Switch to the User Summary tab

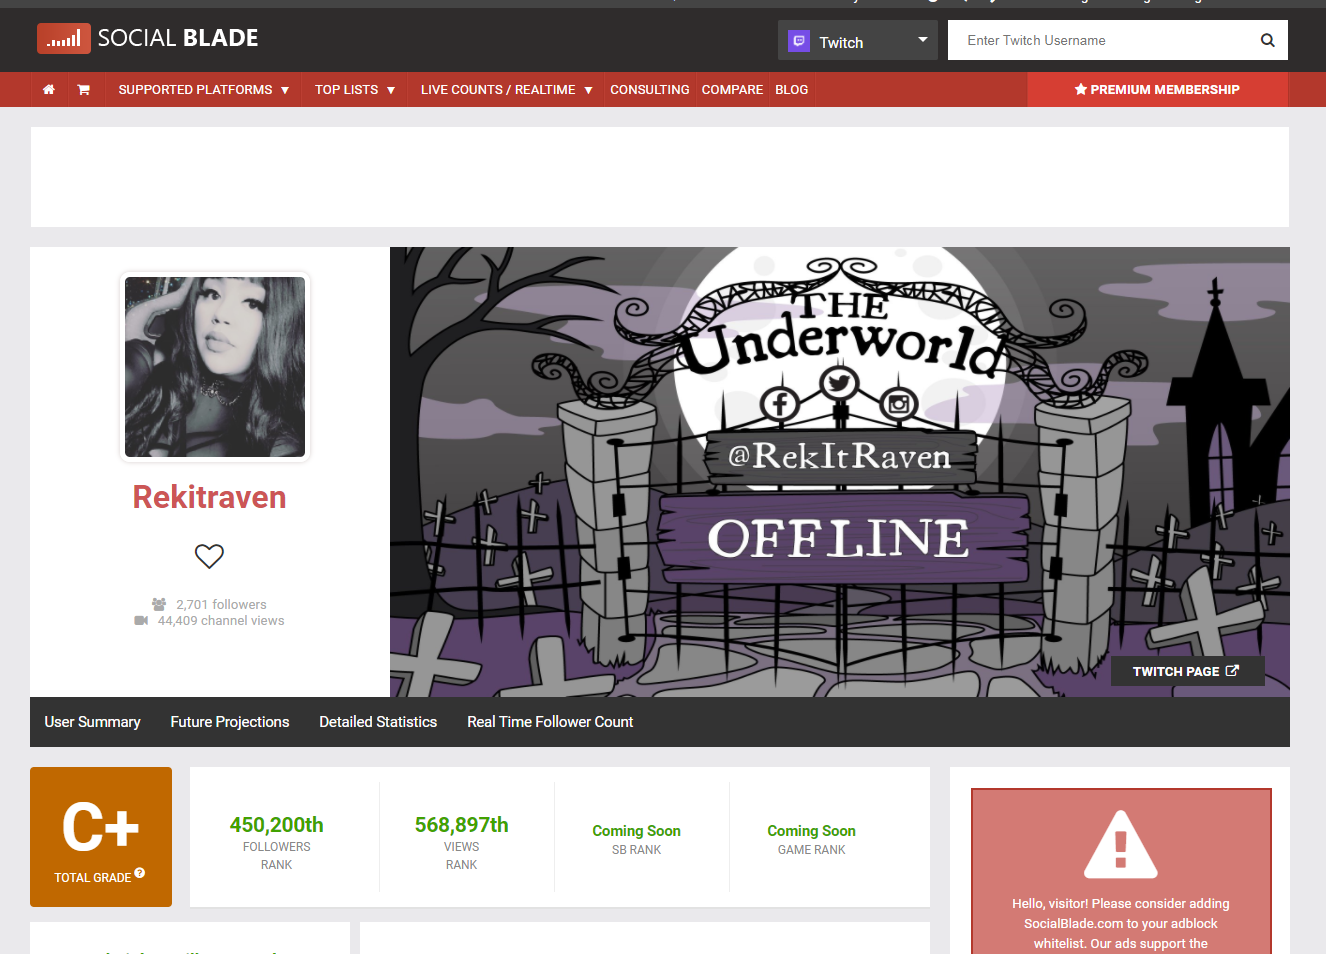[93, 722]
